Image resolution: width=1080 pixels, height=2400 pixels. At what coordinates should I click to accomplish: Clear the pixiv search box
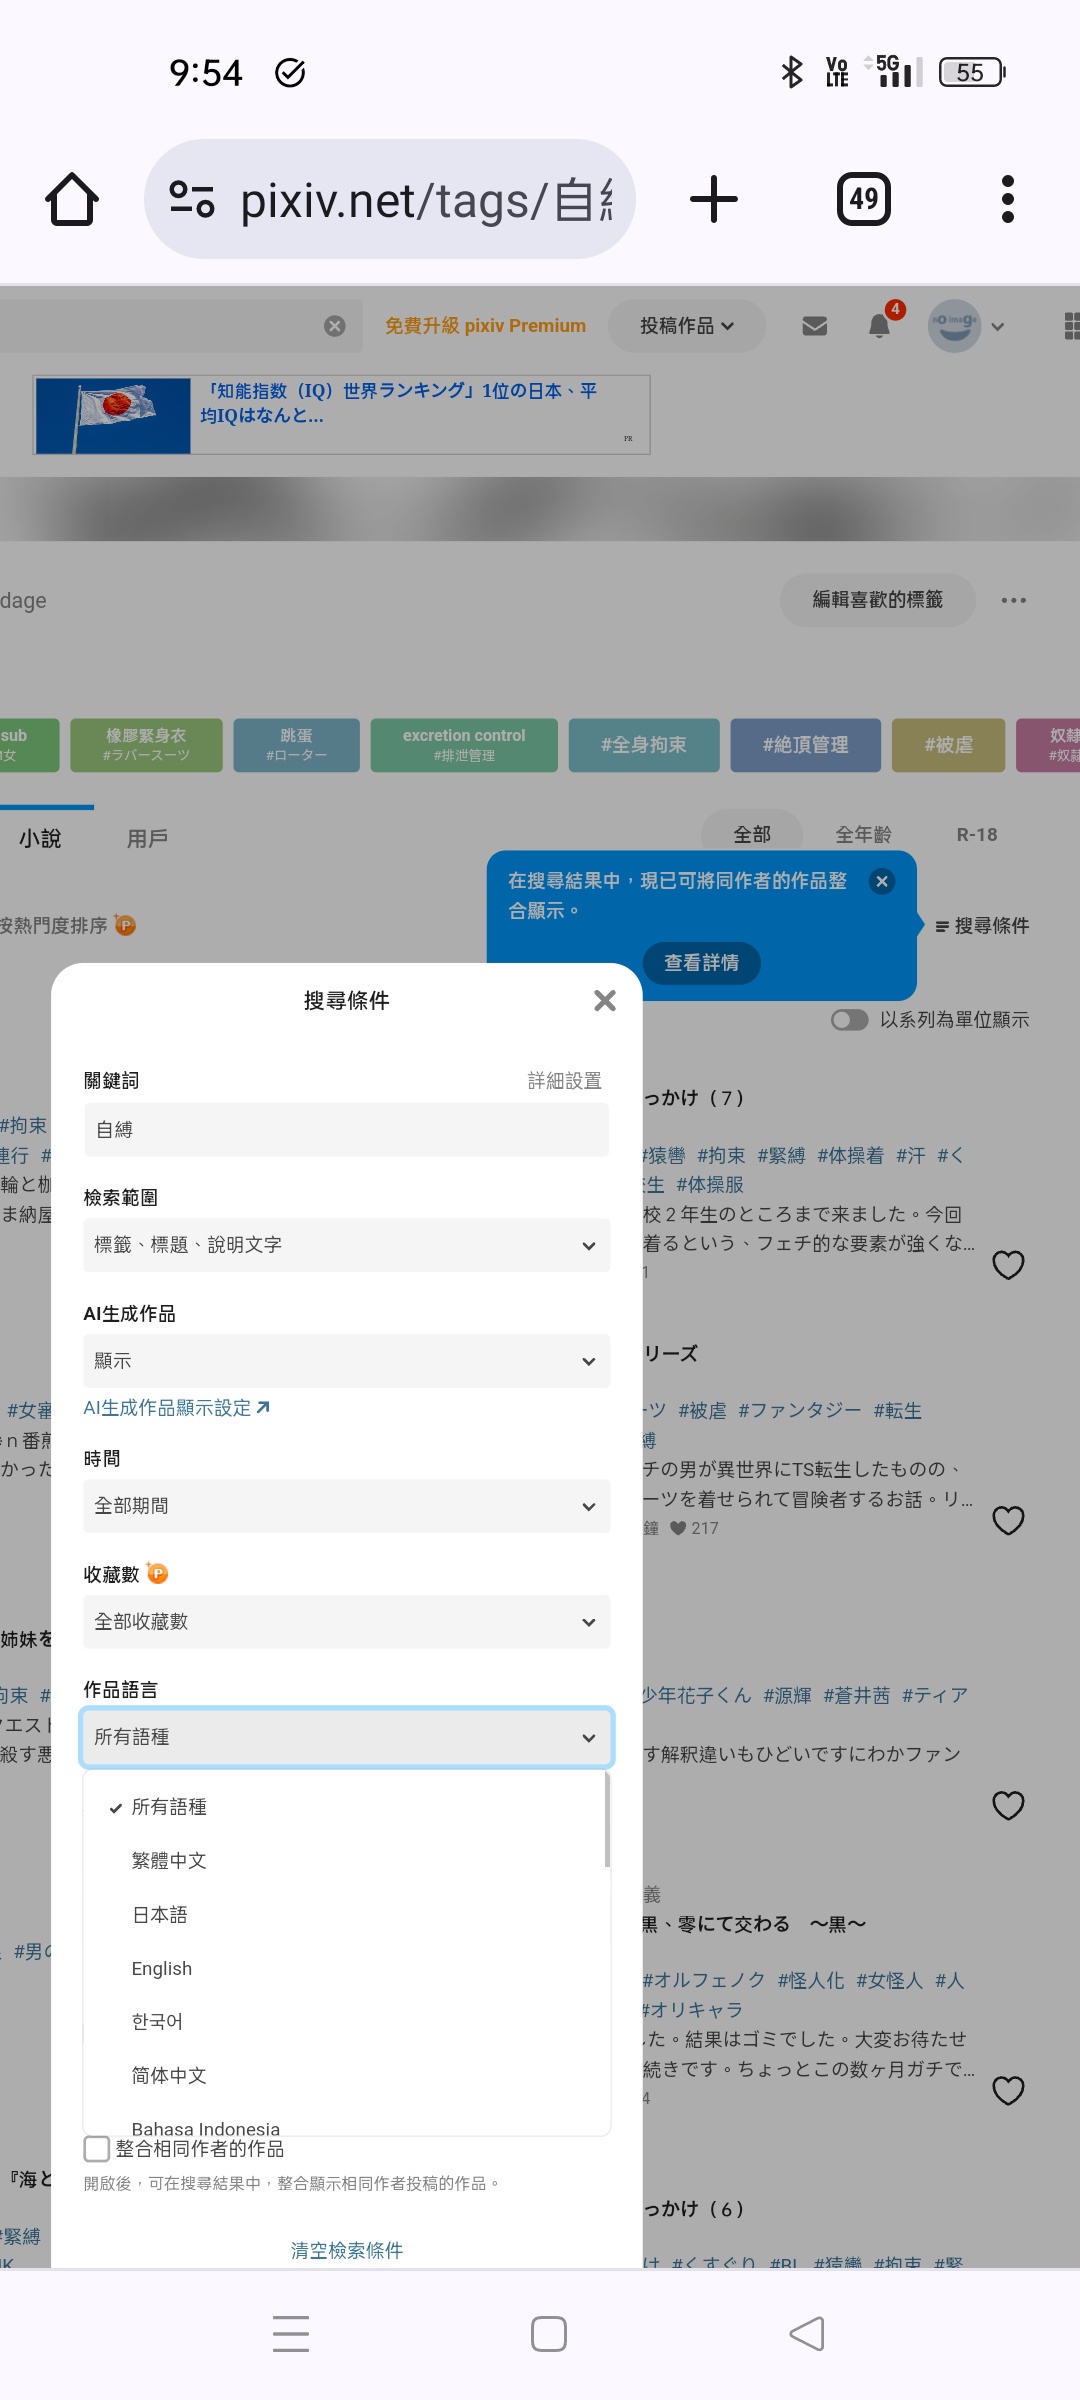pos(335,326)
